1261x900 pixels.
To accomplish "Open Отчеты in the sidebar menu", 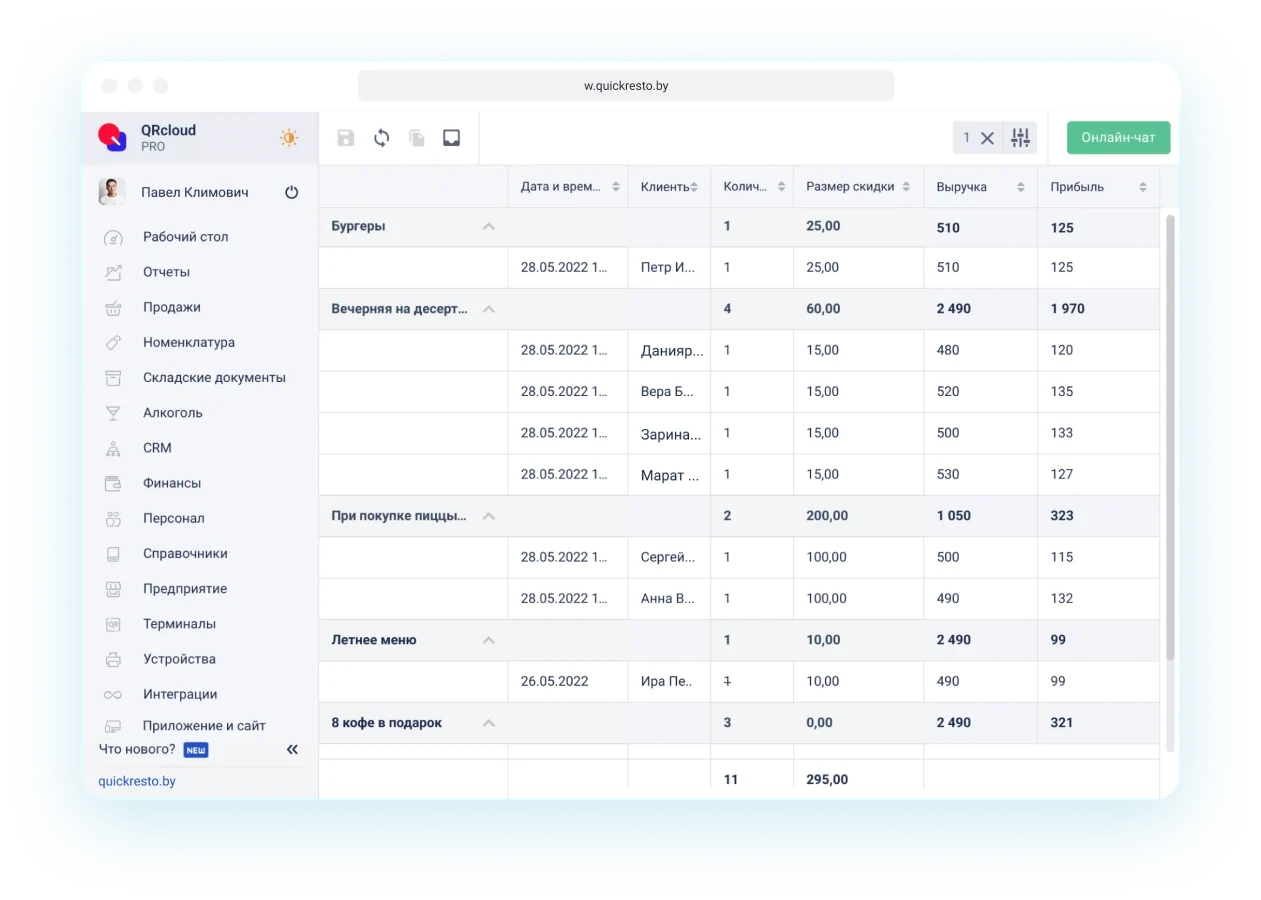I will pyautogui.click(x=166, y=272).
